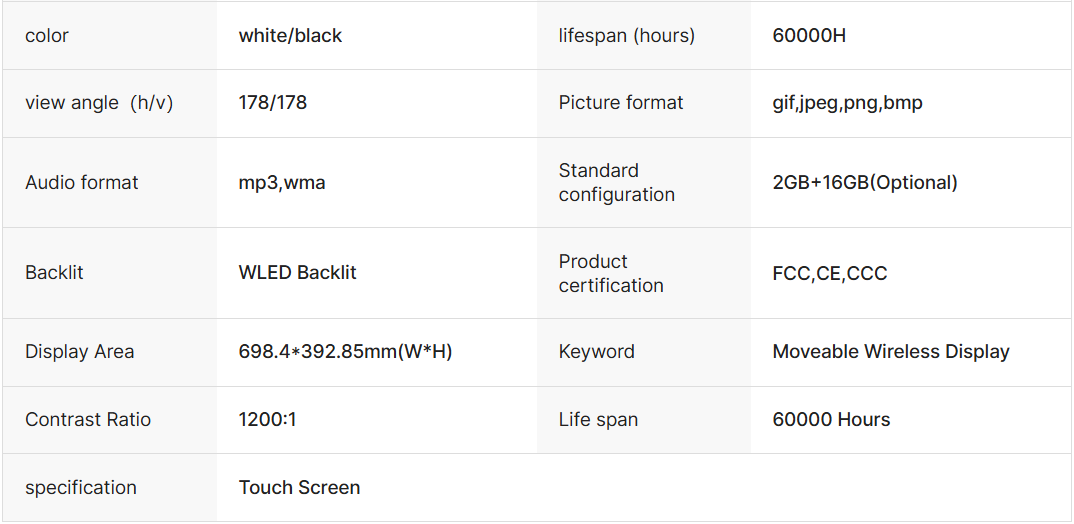Select the 'white/black' color value
The height and width of the screenshot is (524, 1074).
(x=290, y=36)
